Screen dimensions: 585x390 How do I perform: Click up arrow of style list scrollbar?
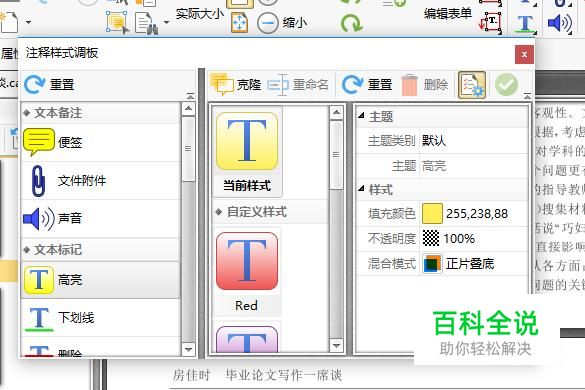[336, 112]
